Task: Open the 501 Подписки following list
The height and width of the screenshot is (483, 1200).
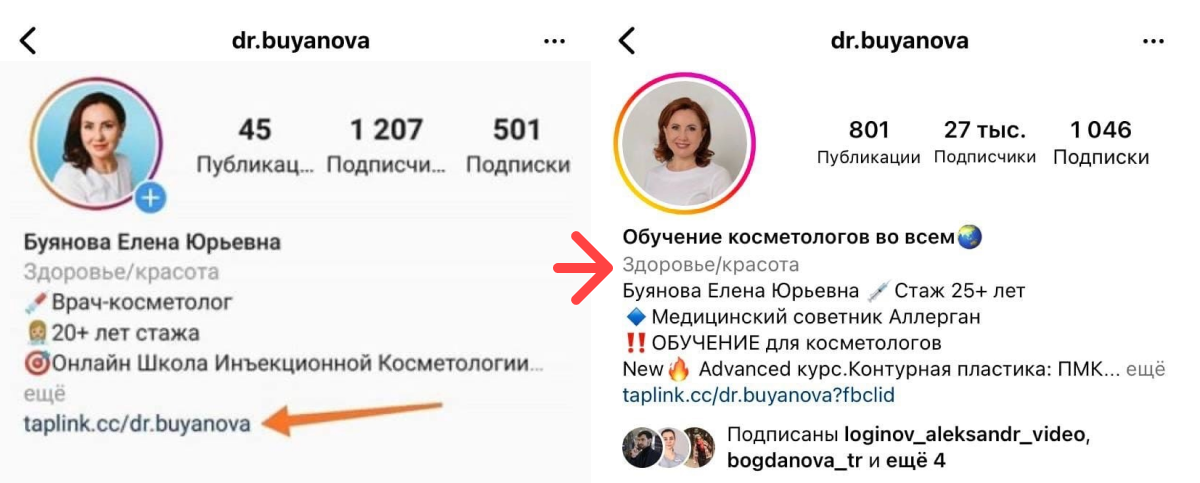Action: pyautogui.click(x=517, y=145)
